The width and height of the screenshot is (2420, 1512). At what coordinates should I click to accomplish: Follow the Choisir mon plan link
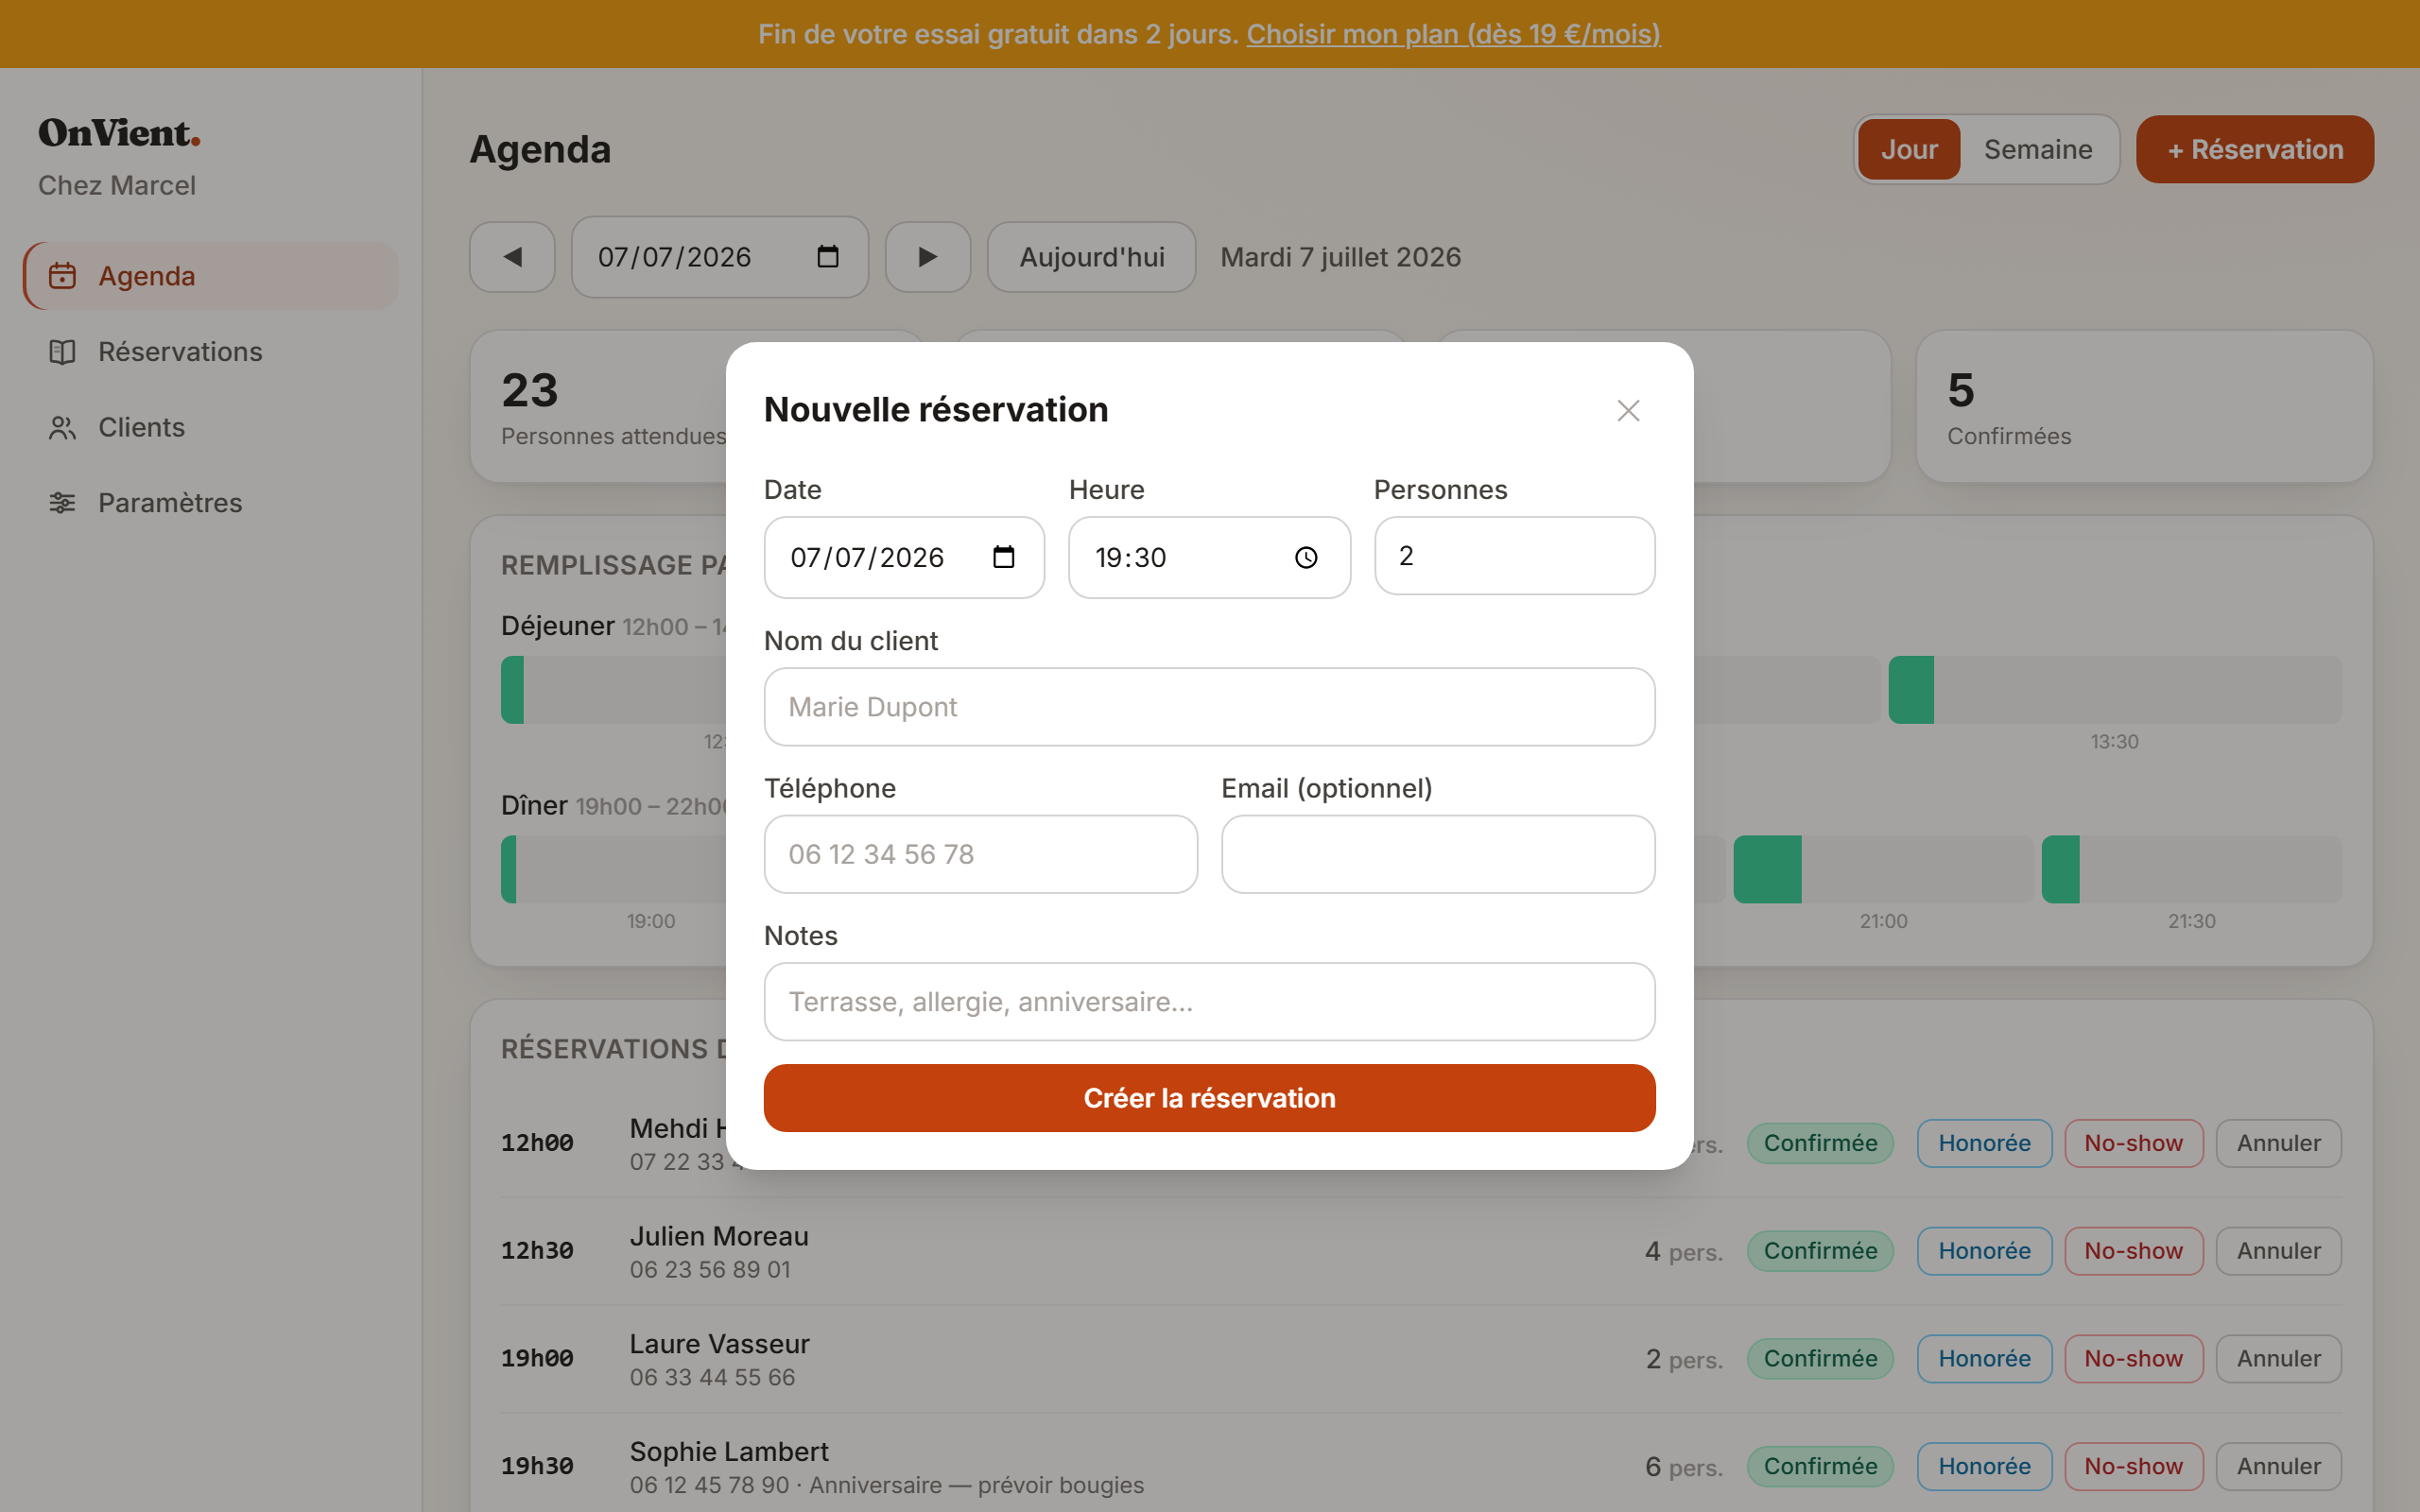1453,34
